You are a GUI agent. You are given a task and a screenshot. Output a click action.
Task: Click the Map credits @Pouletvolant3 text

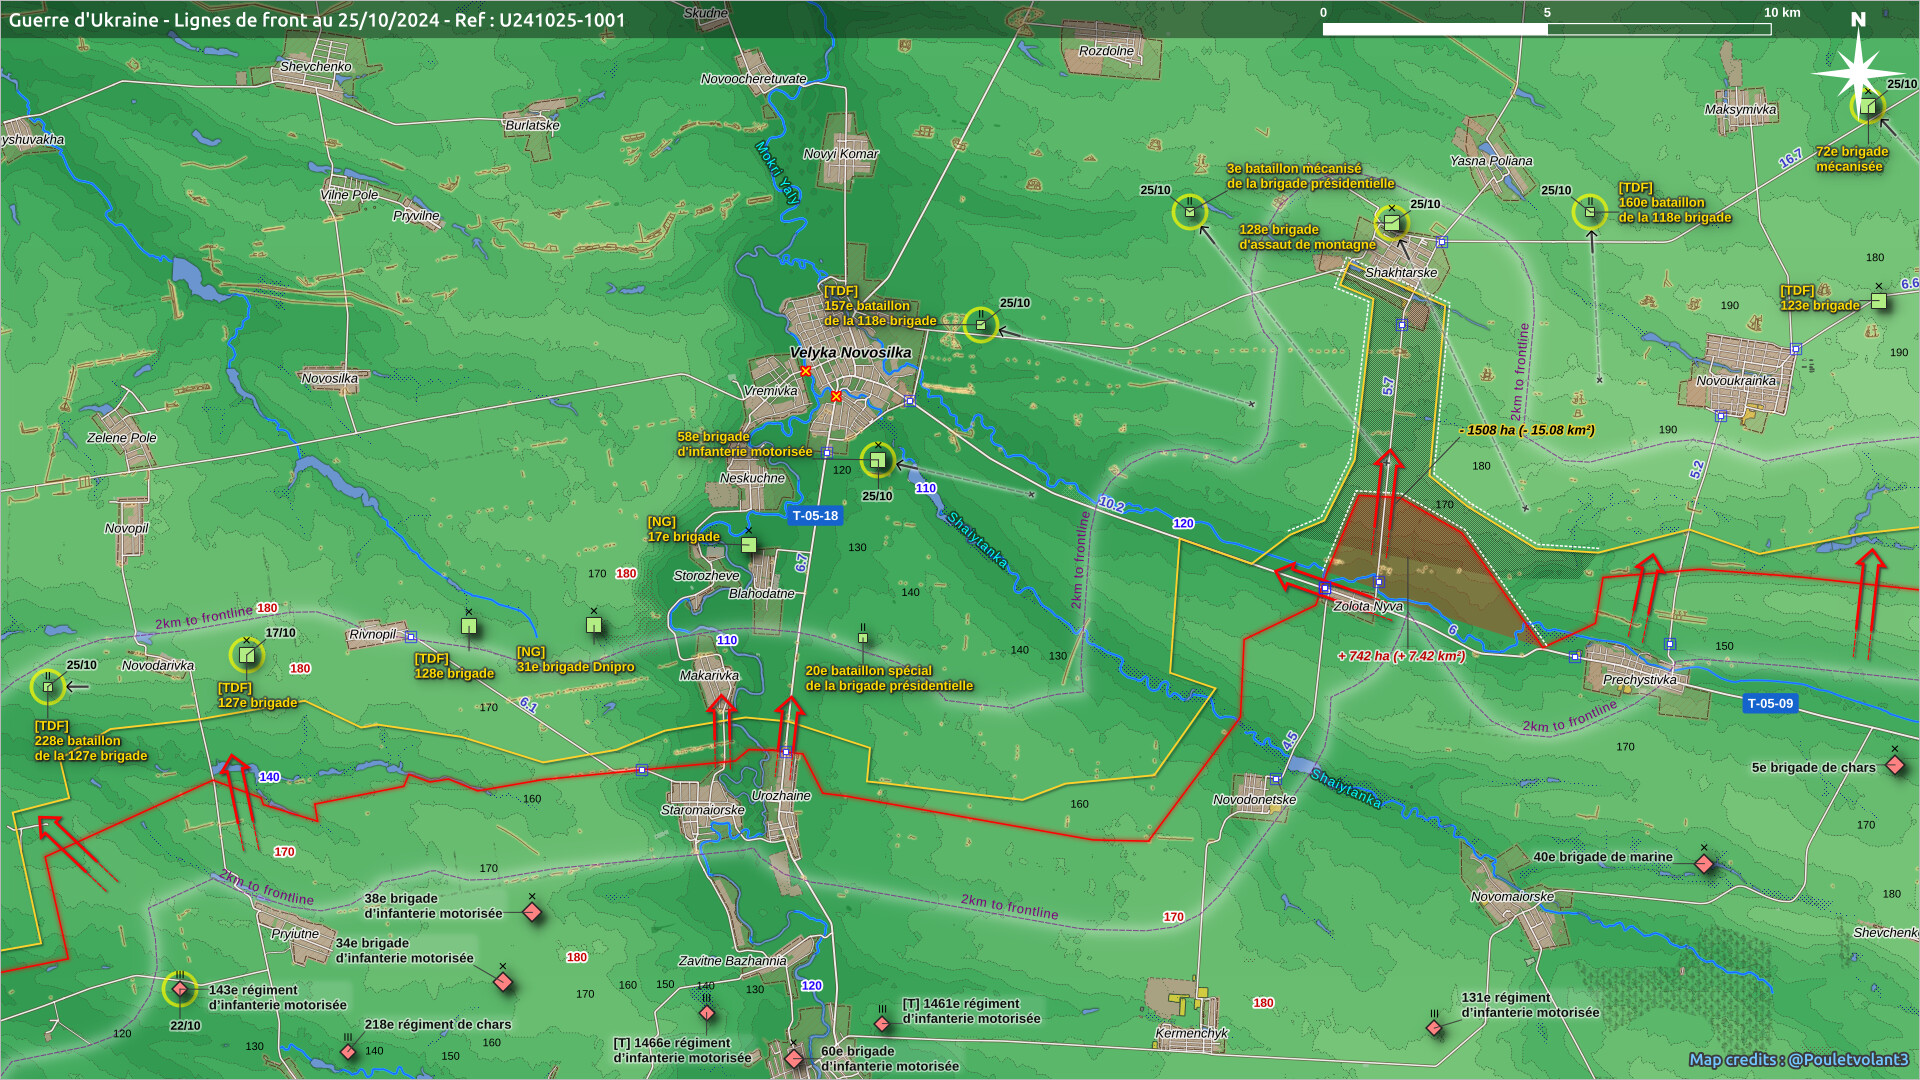pos(1798,1059)
